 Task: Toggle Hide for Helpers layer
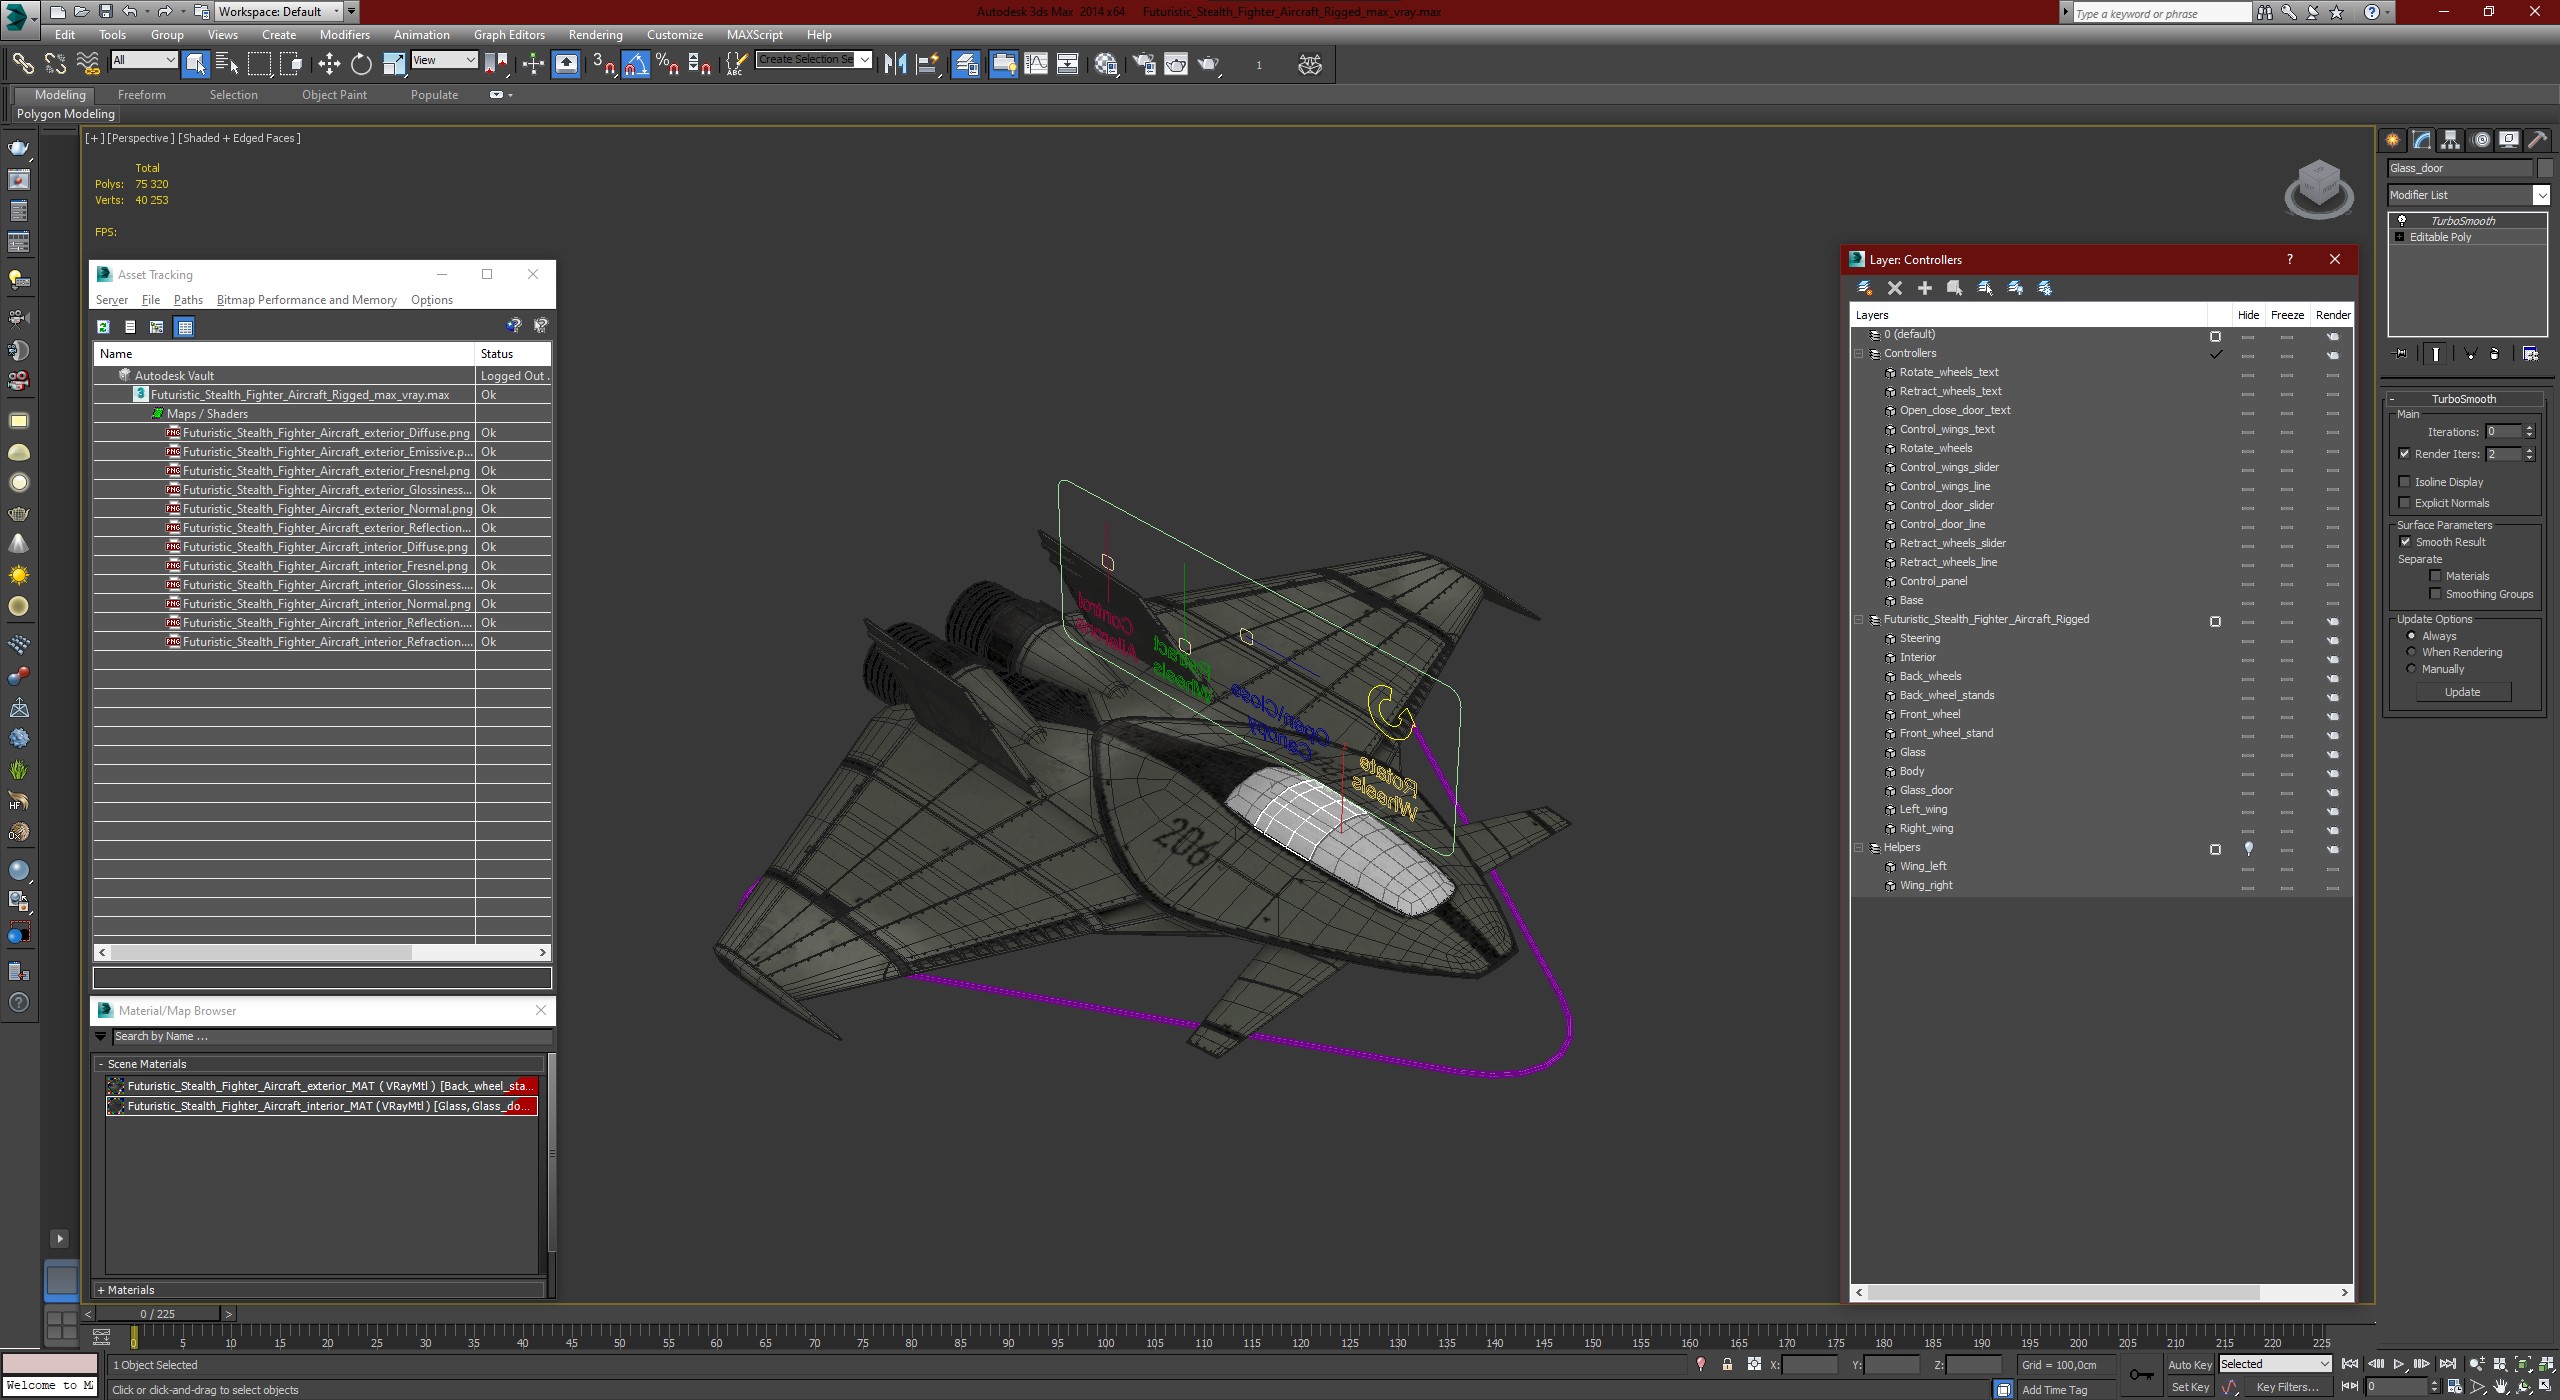(x=2248, y=848)
